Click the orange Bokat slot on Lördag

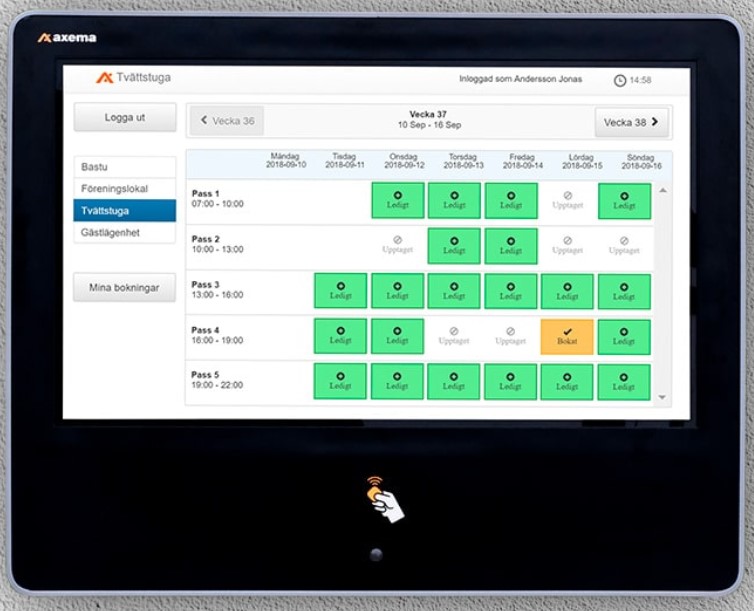click(567, 336)
